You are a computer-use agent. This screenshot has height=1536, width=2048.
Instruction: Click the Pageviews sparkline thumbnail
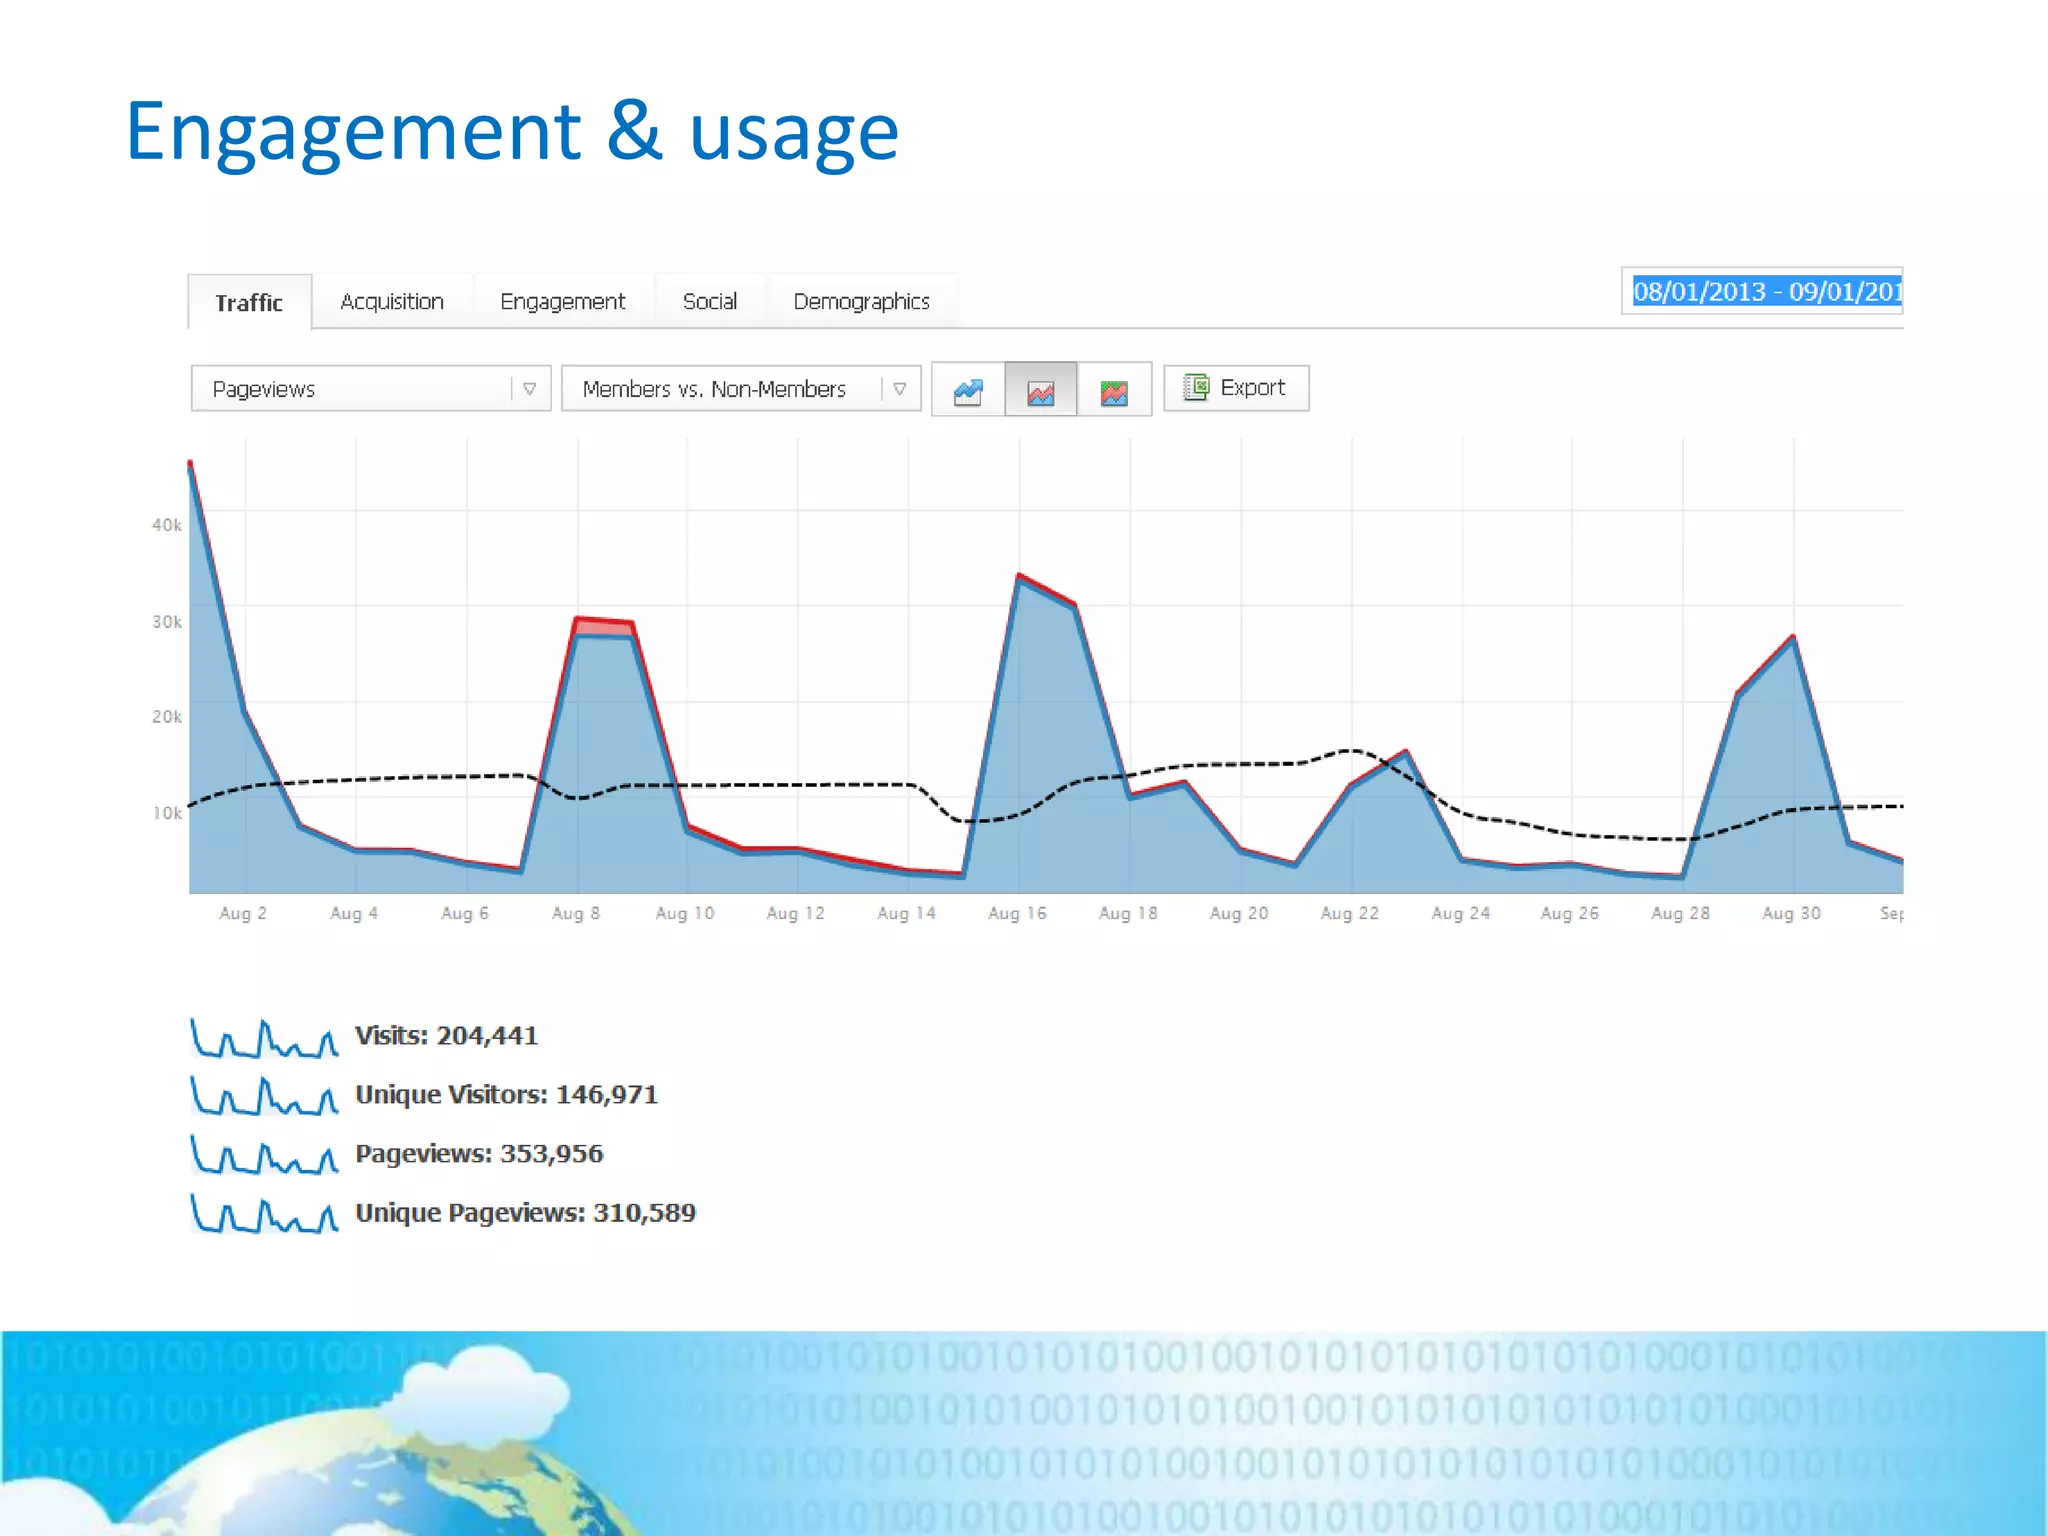pos(264,1154)
